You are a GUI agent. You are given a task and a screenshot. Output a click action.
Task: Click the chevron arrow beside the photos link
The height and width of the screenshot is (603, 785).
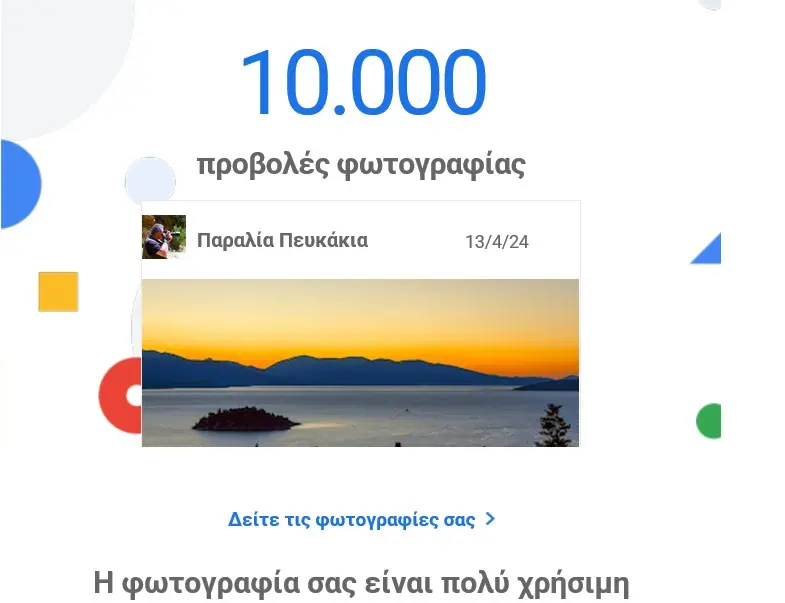click(x=490, y=519)
